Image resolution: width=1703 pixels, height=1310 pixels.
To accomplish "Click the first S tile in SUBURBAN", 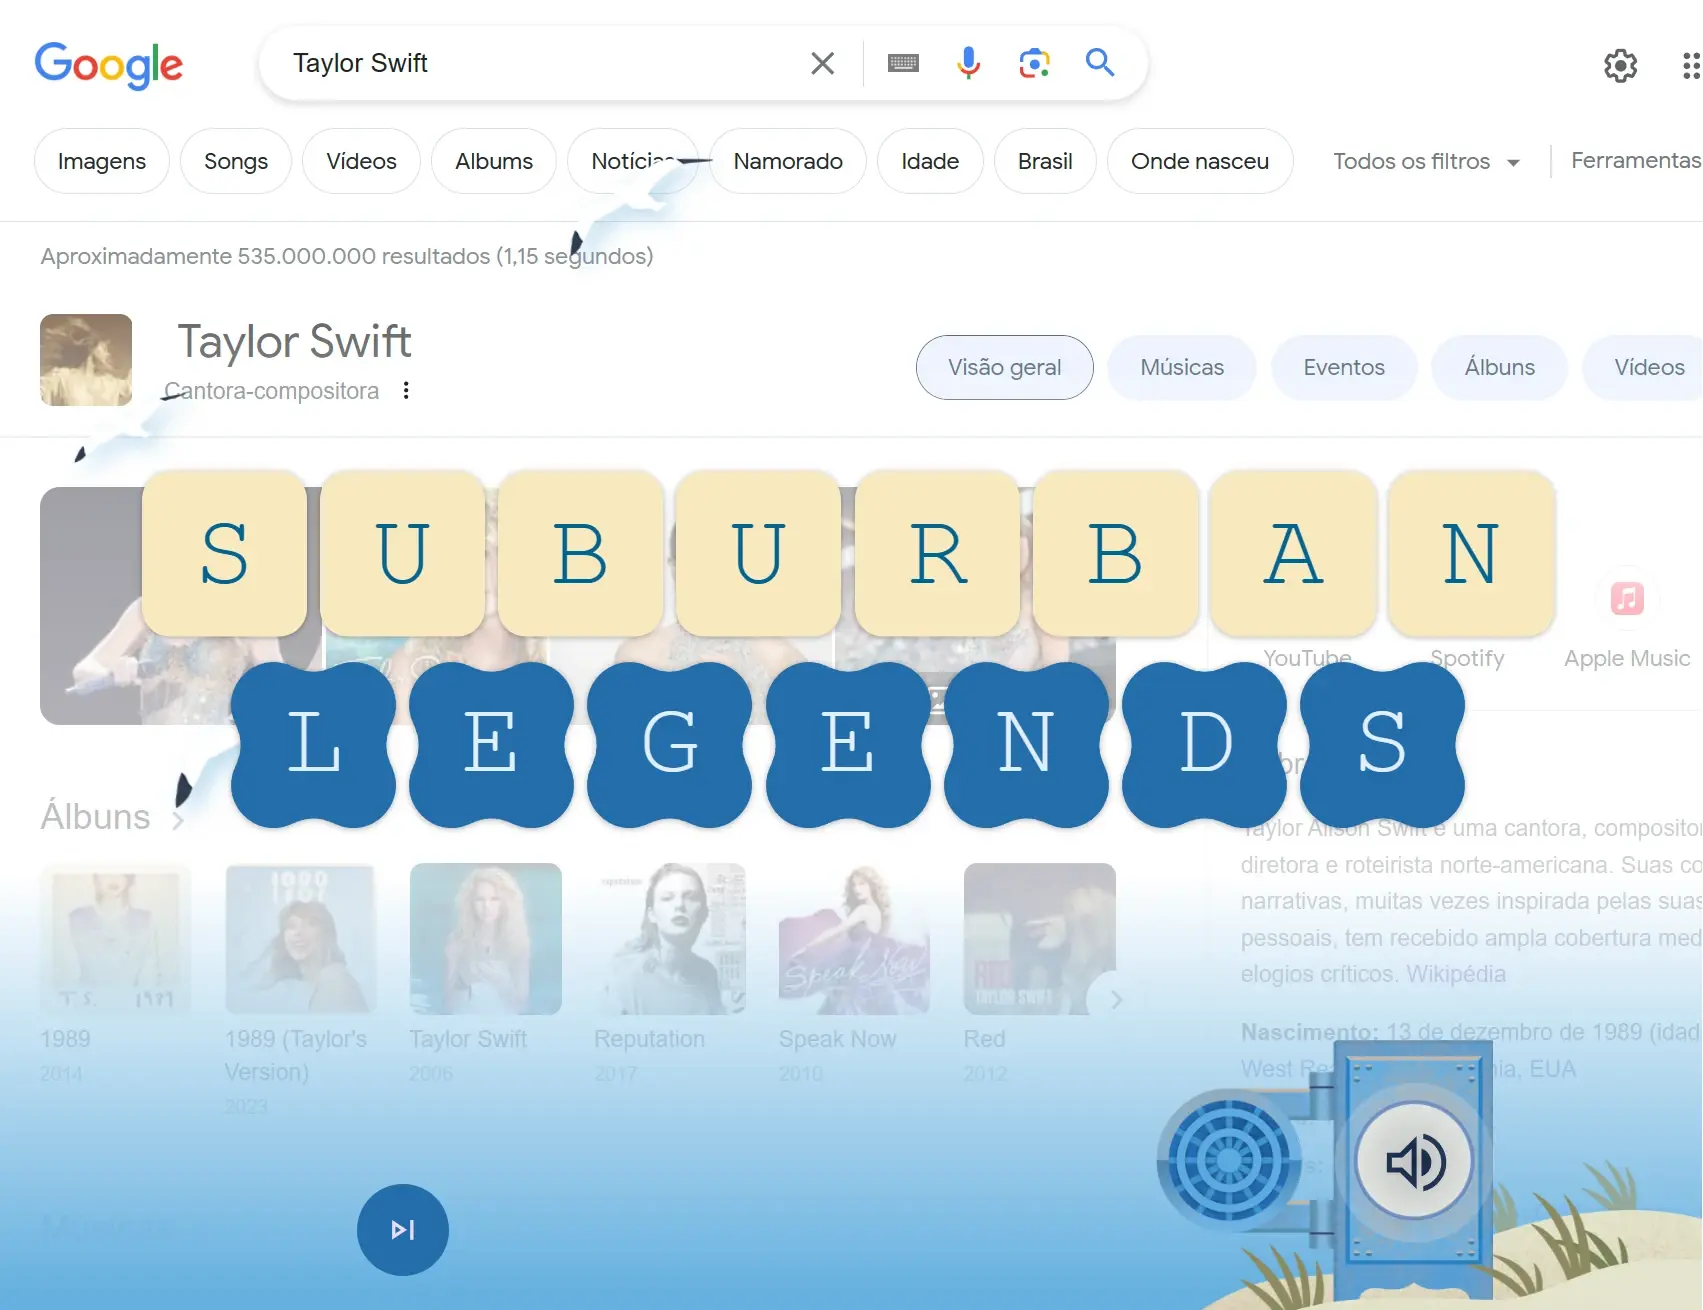I will tap(224, 553).
